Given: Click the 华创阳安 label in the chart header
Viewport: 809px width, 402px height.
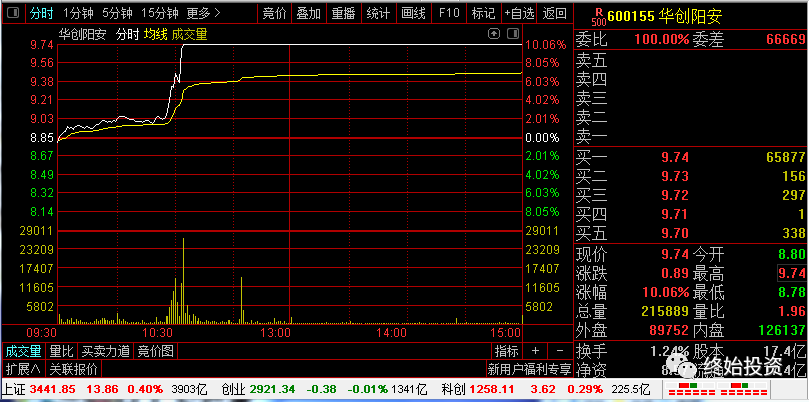Looking at the screenshot, I should pos(83,35).
